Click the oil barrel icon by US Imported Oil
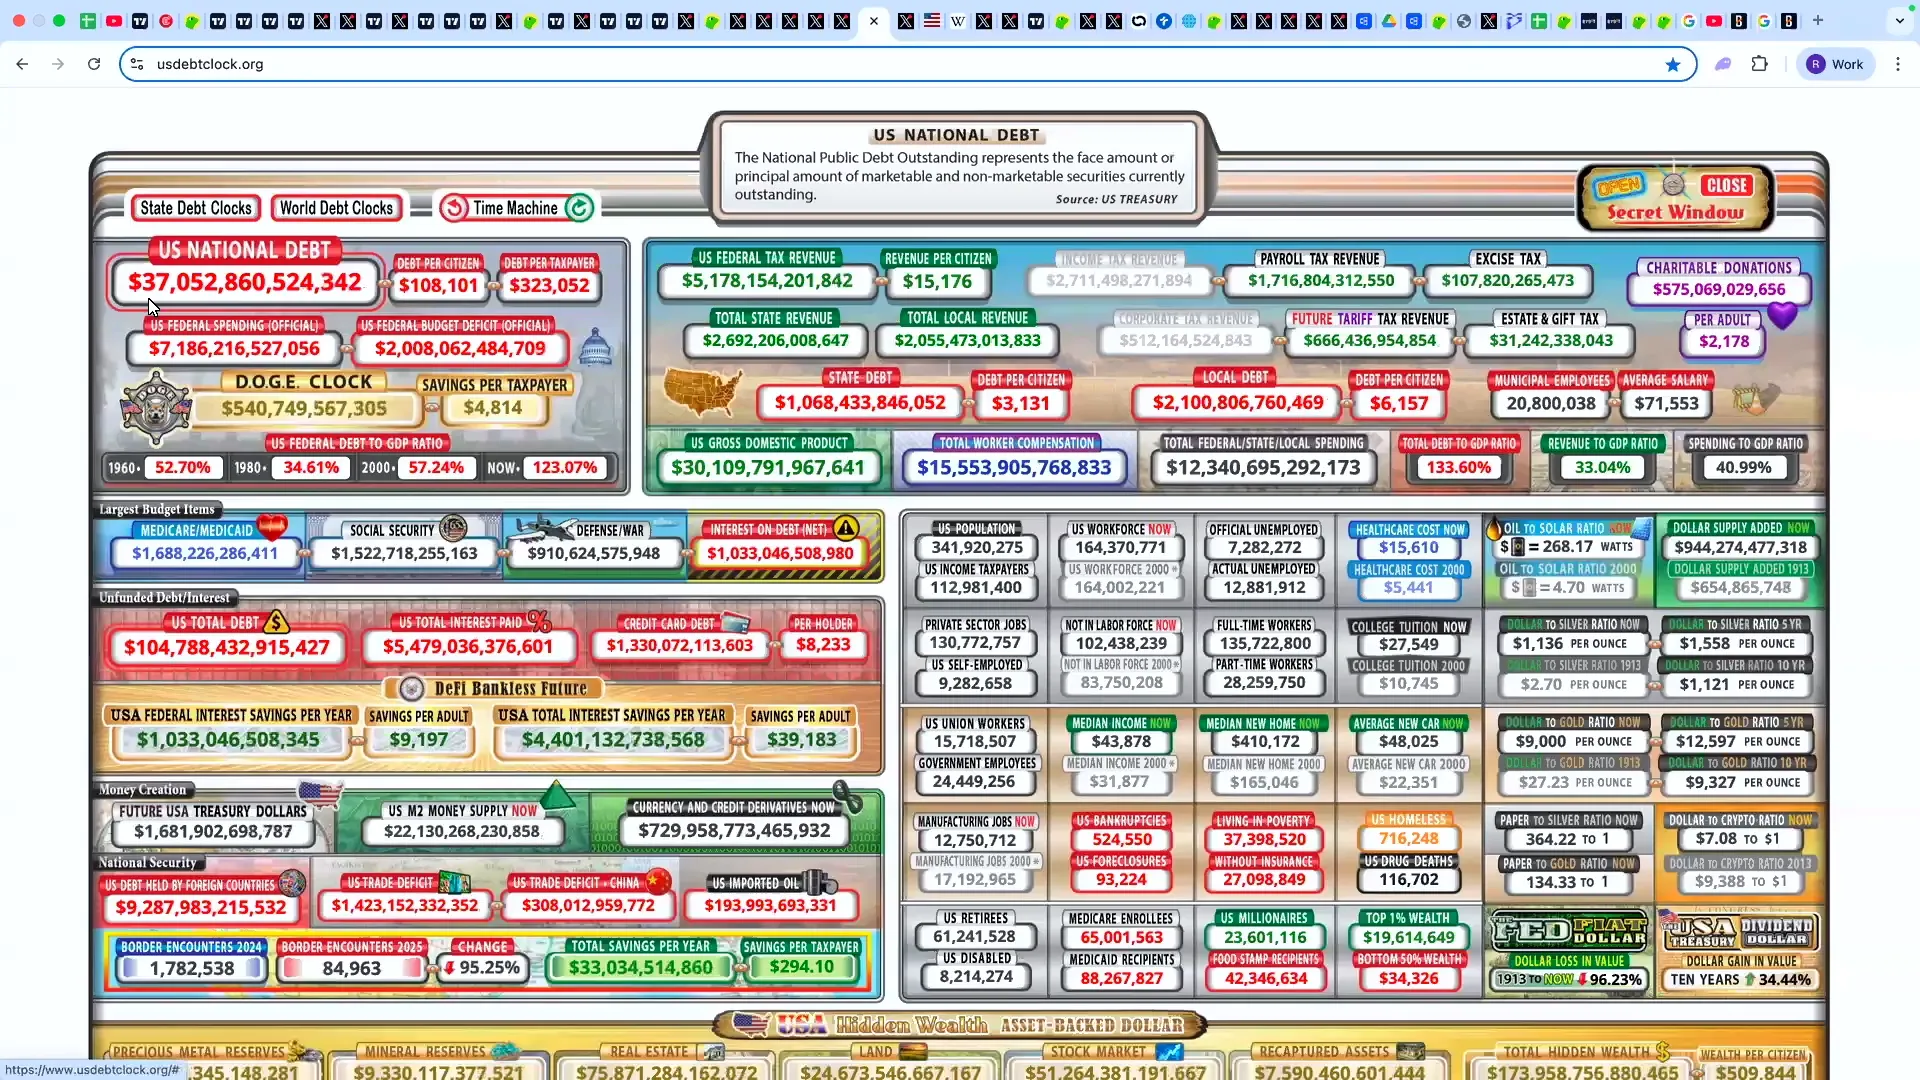The image size is (1920, 1080). coord(822,882)
